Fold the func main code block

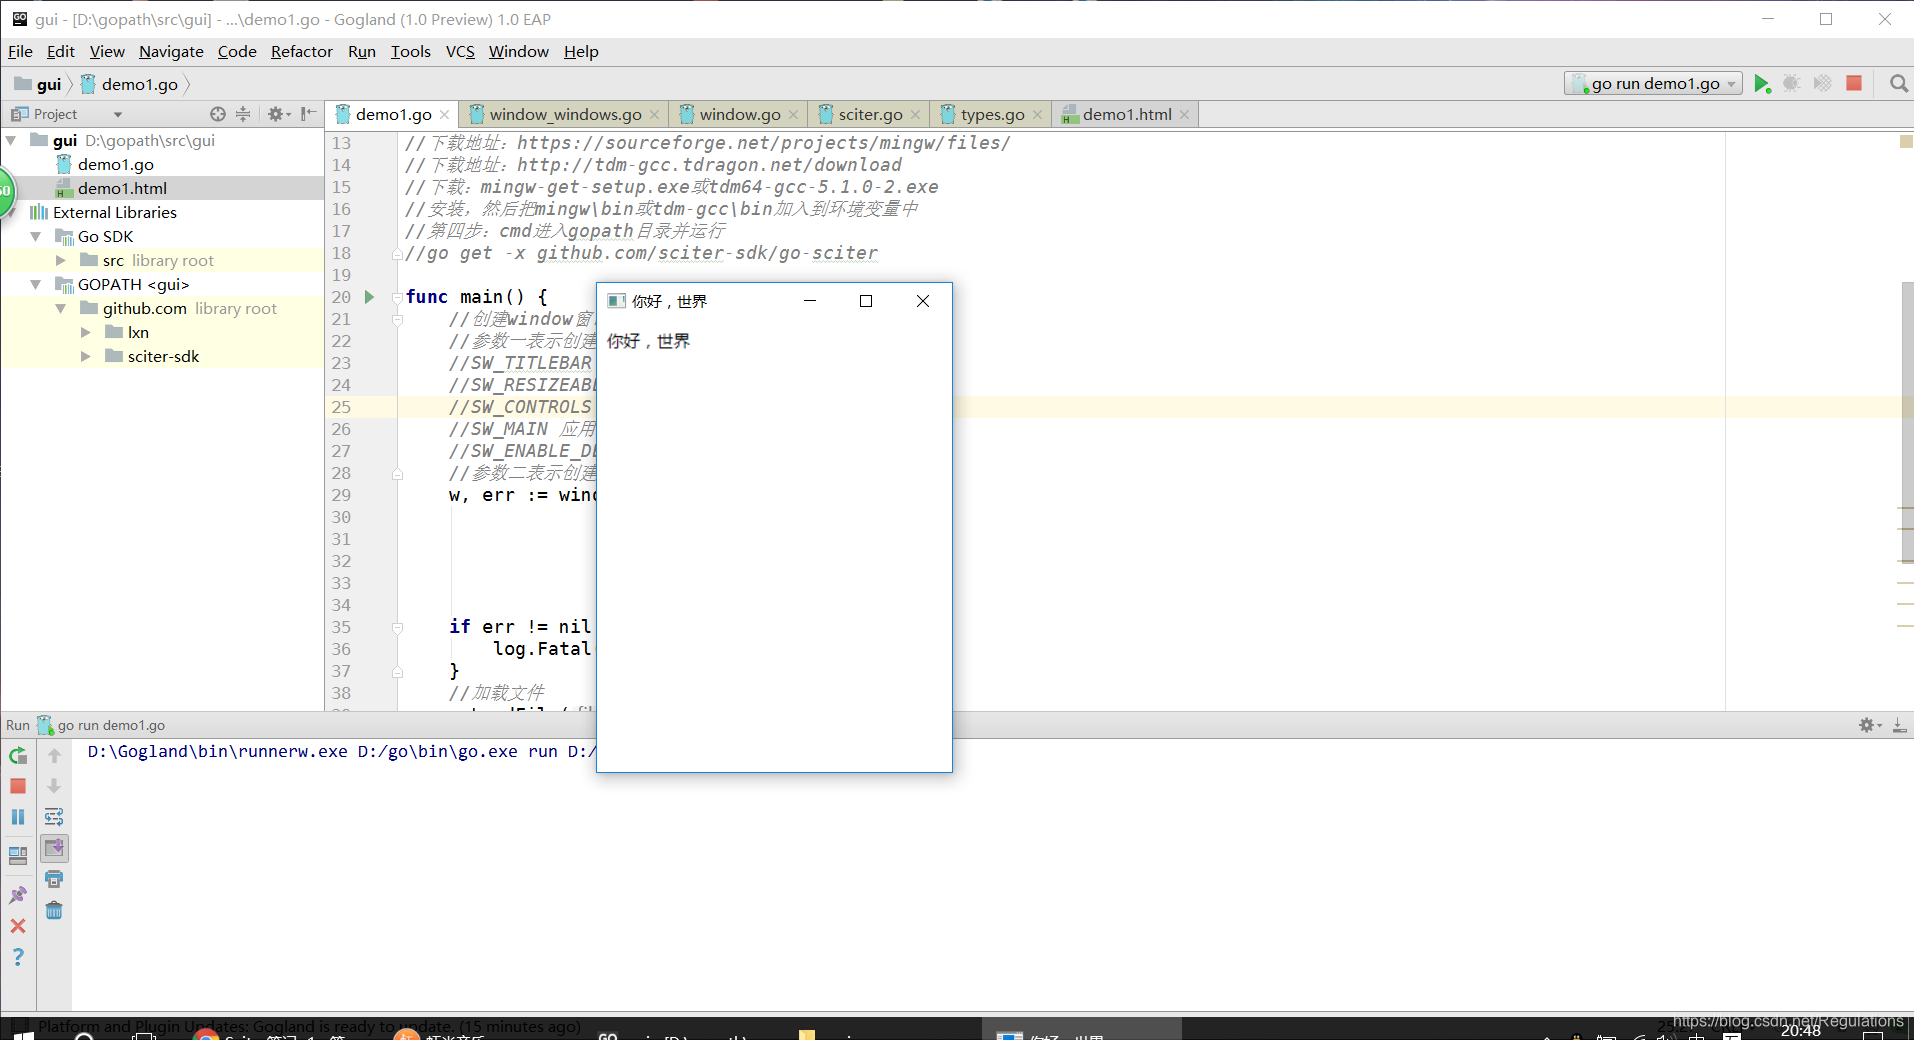[x=397, y=297]
